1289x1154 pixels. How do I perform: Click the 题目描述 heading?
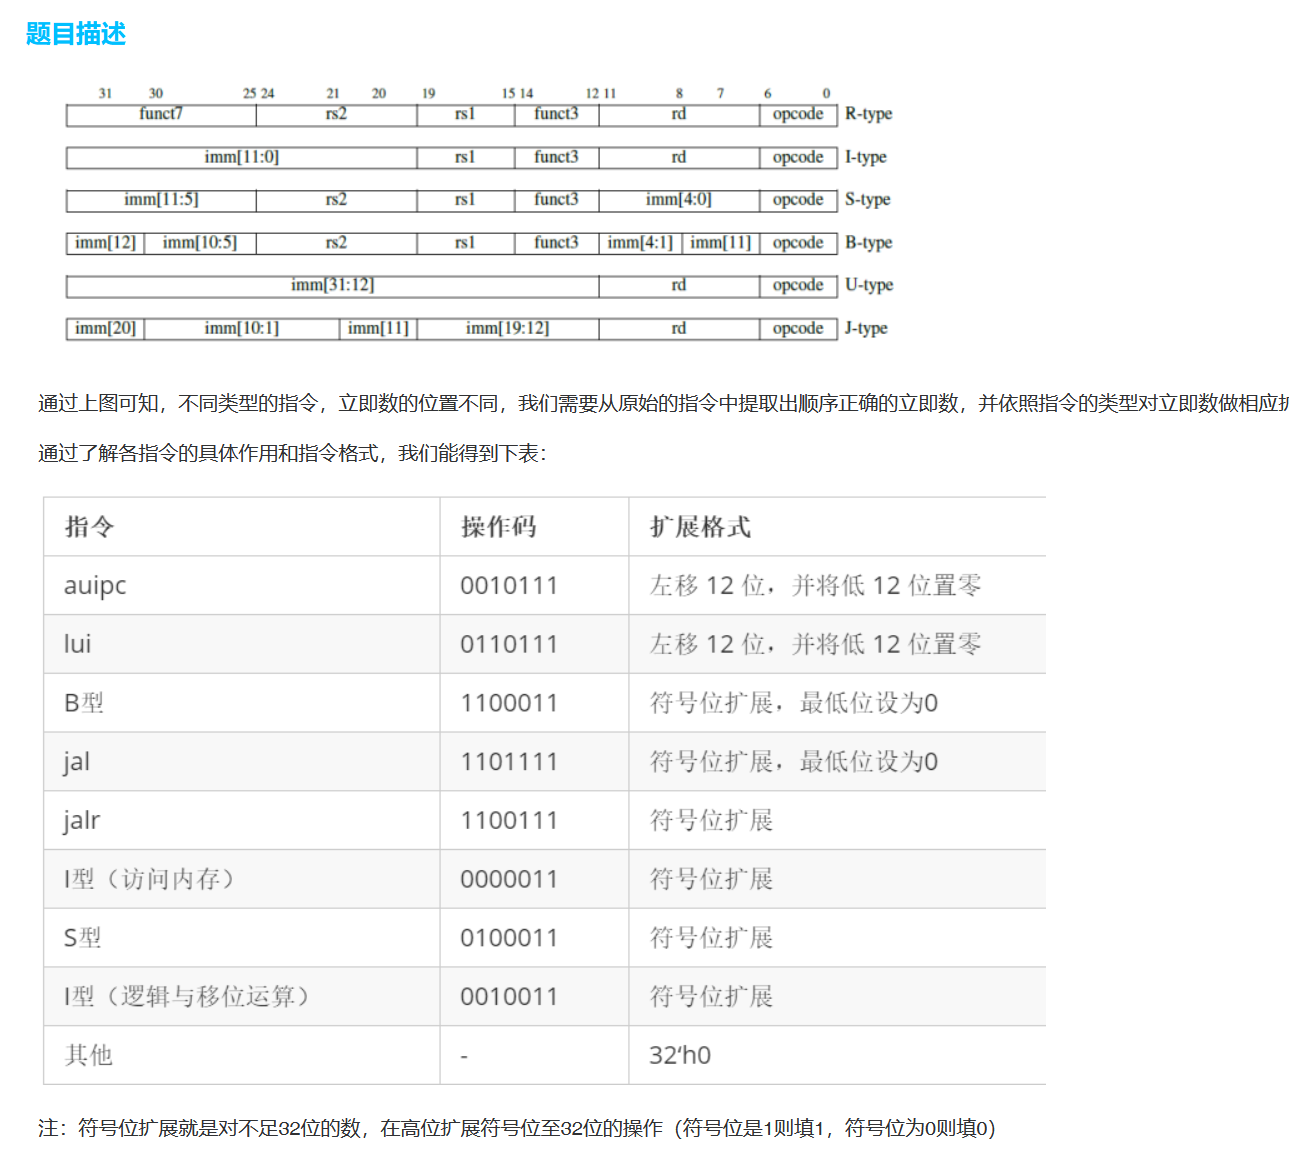[76, 34]
